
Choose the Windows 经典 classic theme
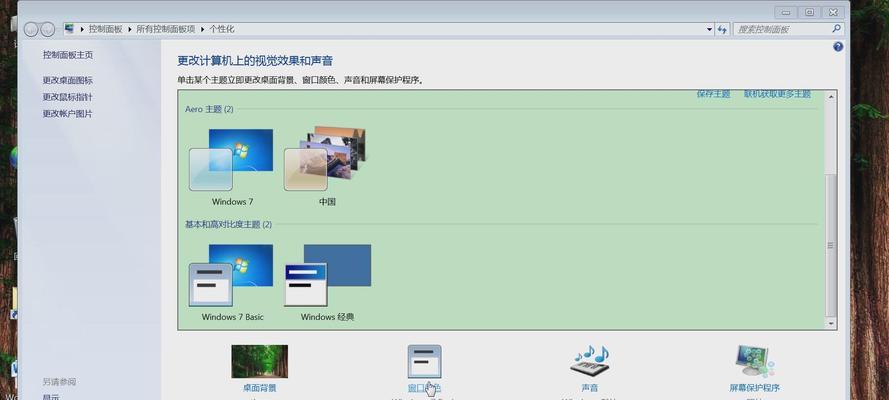coord(328,282)
